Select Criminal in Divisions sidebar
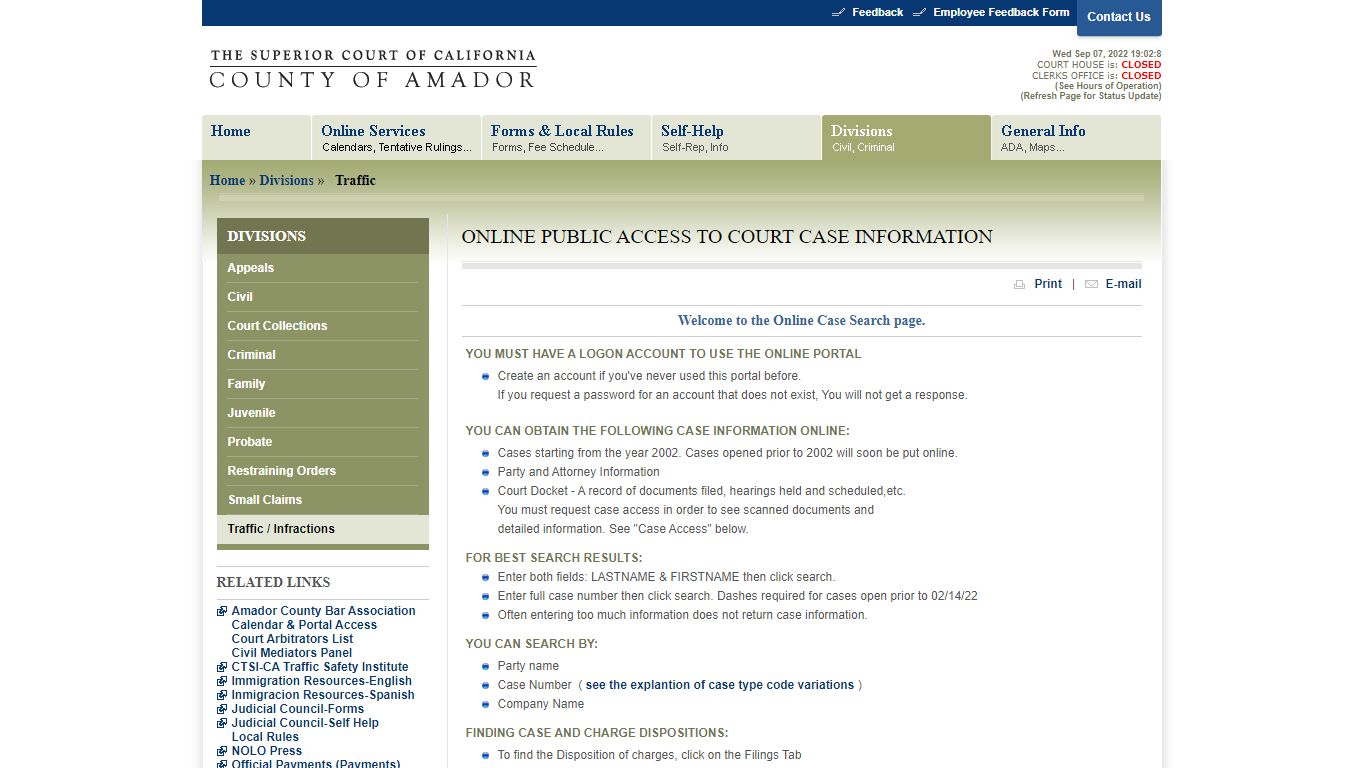The width and height of the screenshot is (1366, 768). [x=322, y=355]
